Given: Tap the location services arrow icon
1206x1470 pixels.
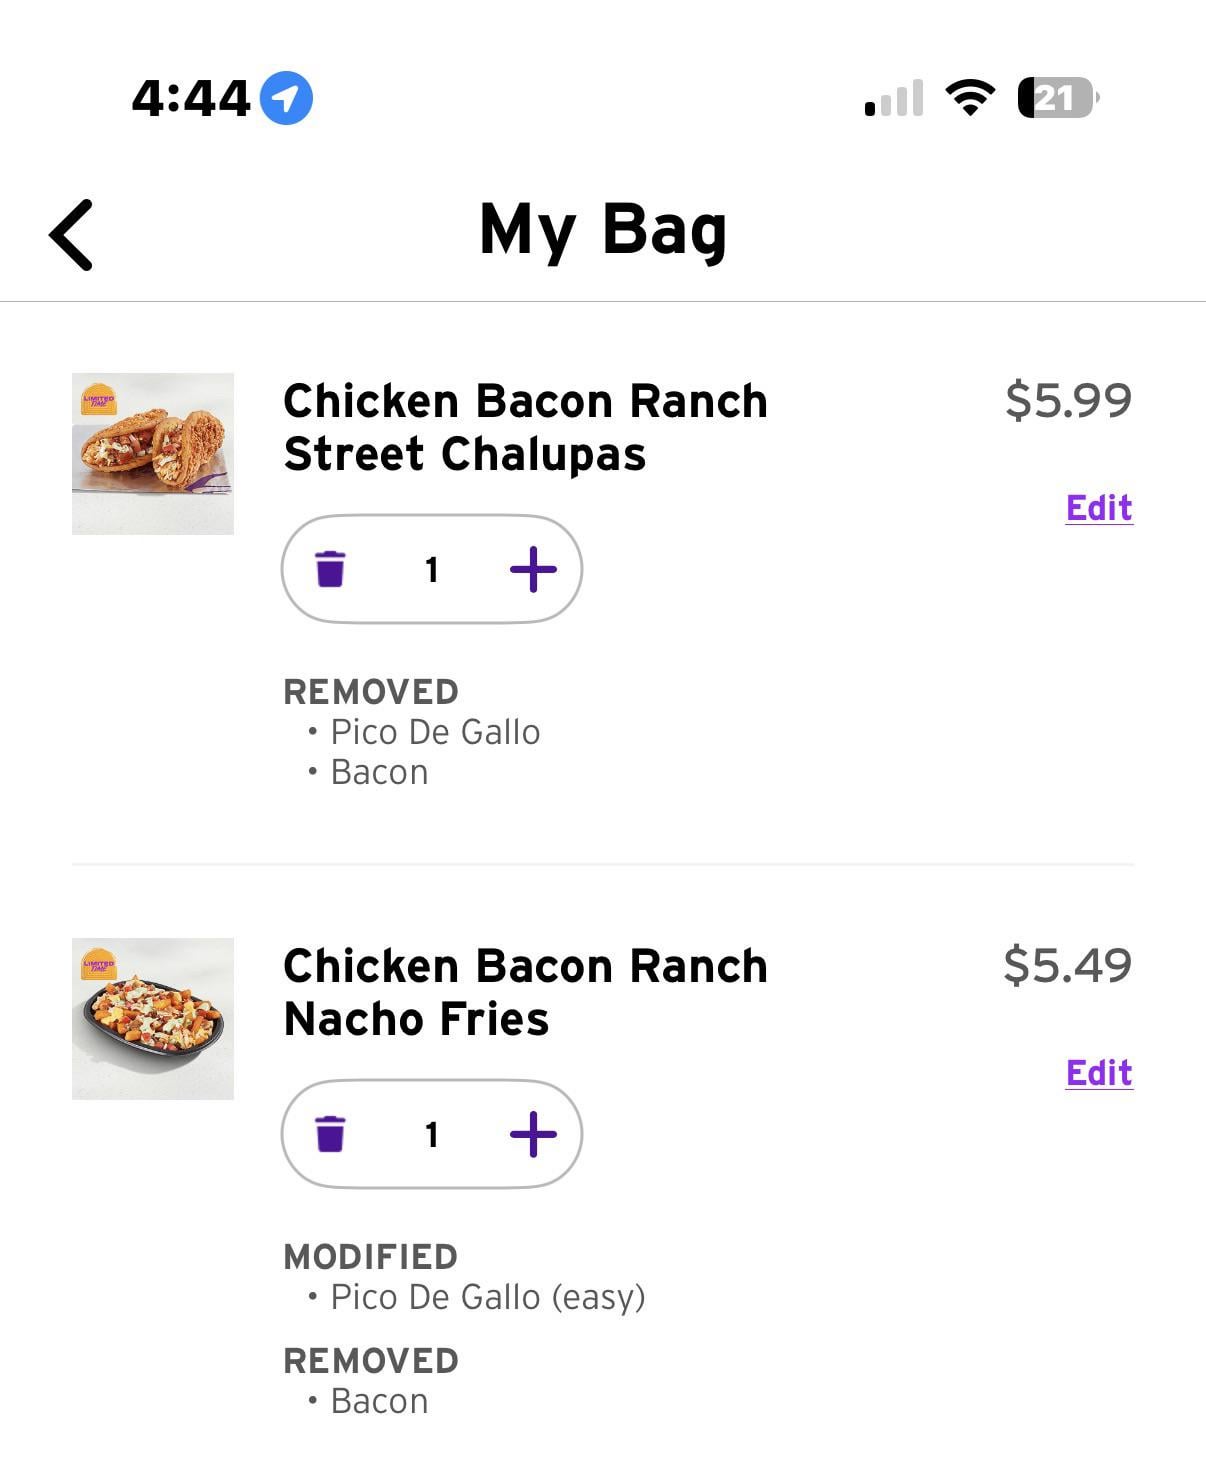Looking at the screenshot, I should pyautogui.click(x=286, y=98).
